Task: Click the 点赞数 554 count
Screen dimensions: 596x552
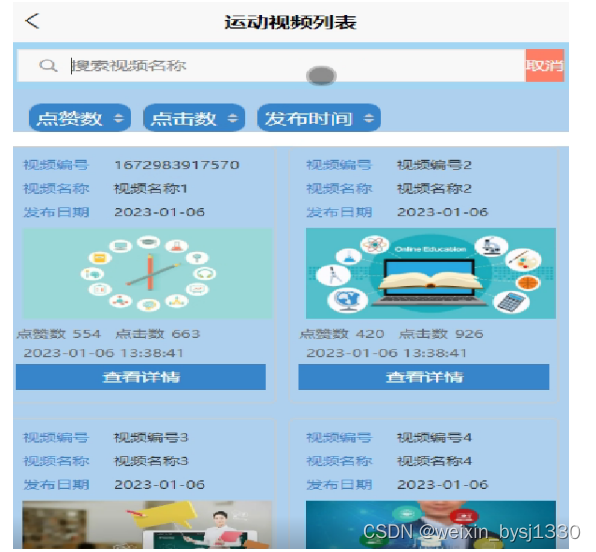Action: pos(59,334)
